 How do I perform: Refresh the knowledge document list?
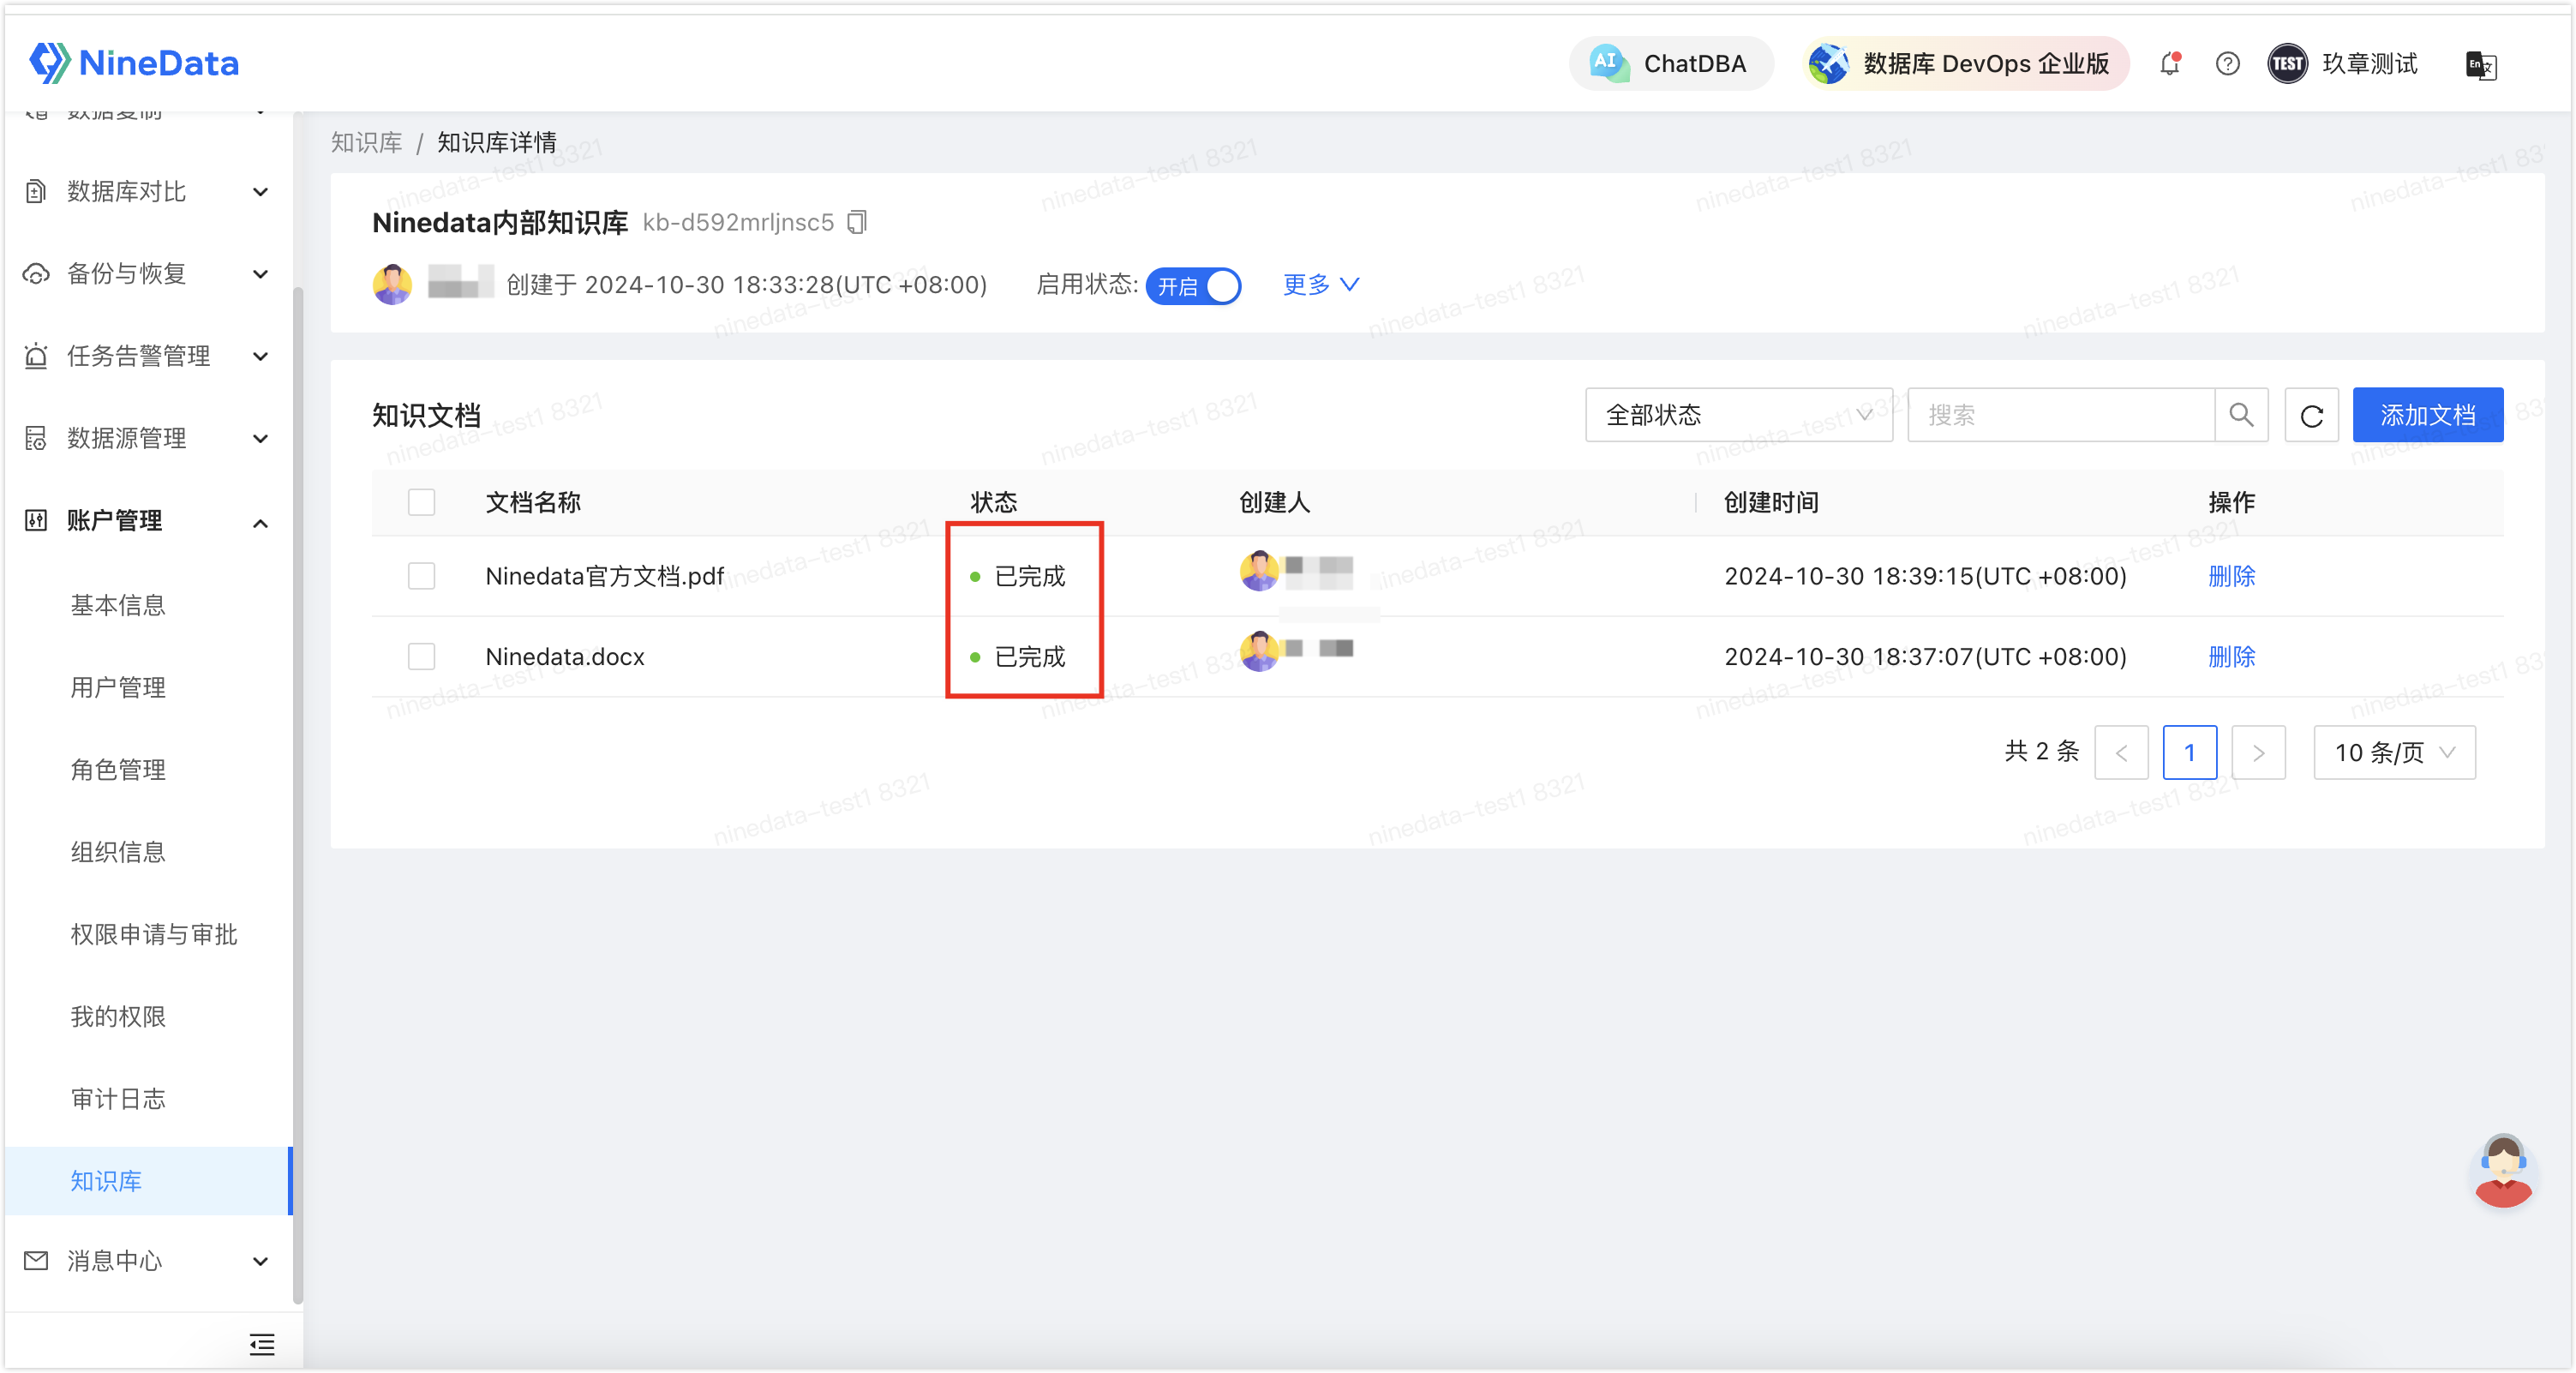pyautogui.click(x=2311, y=415)
